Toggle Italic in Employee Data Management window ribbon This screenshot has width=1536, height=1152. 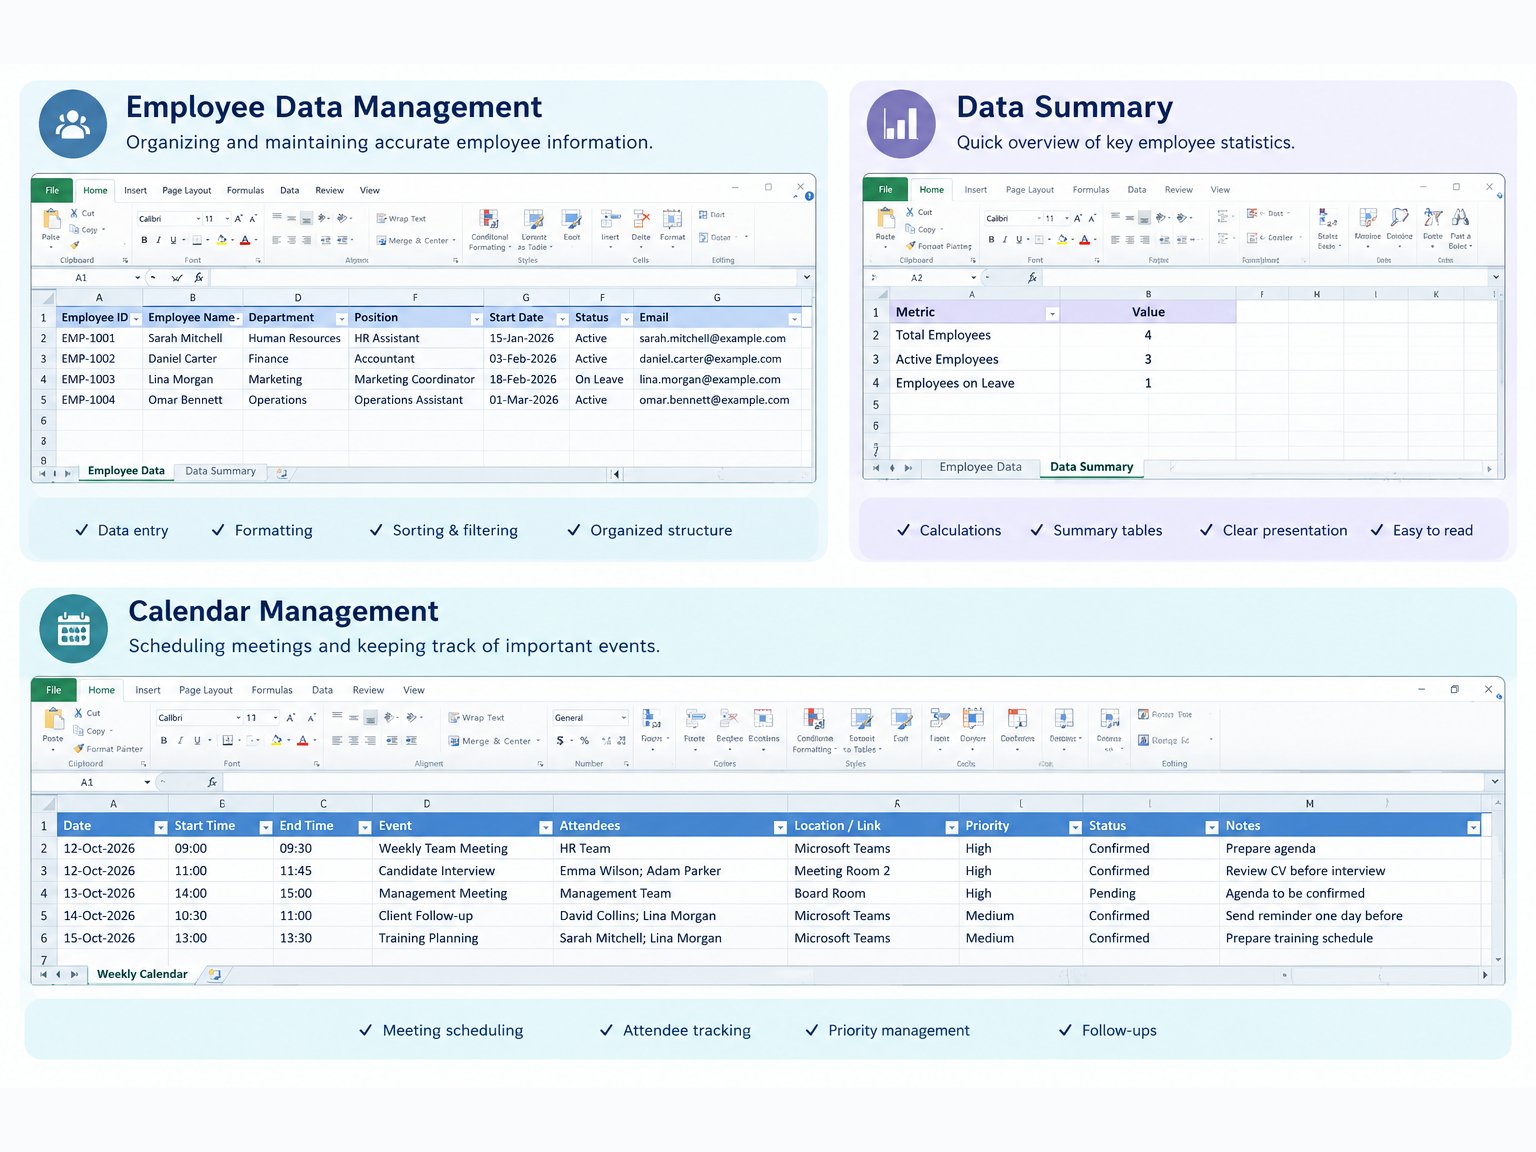(x=158, y=240)
